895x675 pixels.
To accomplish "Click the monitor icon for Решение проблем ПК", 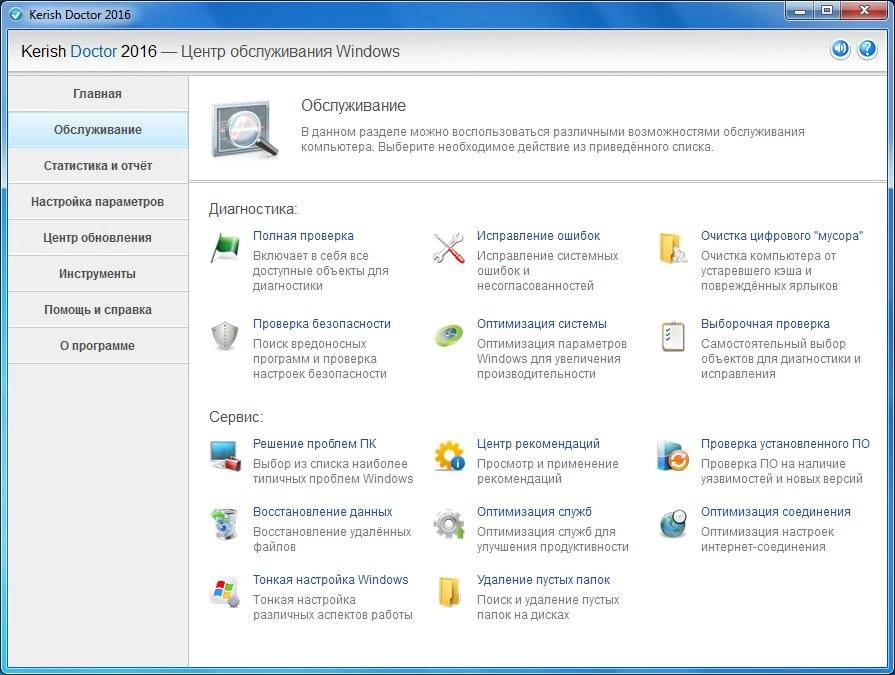I will (x=225, y=456).
